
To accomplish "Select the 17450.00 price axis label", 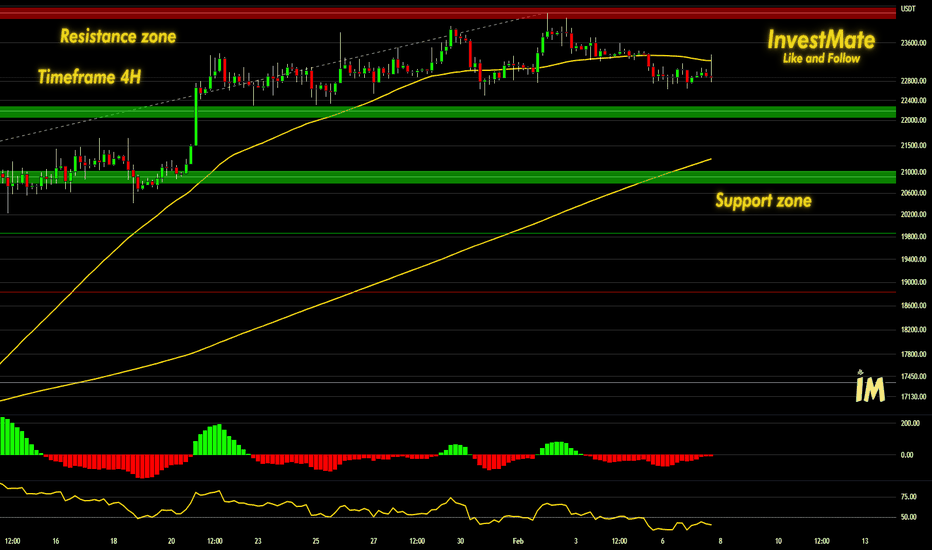I will [x=914, y=376].
